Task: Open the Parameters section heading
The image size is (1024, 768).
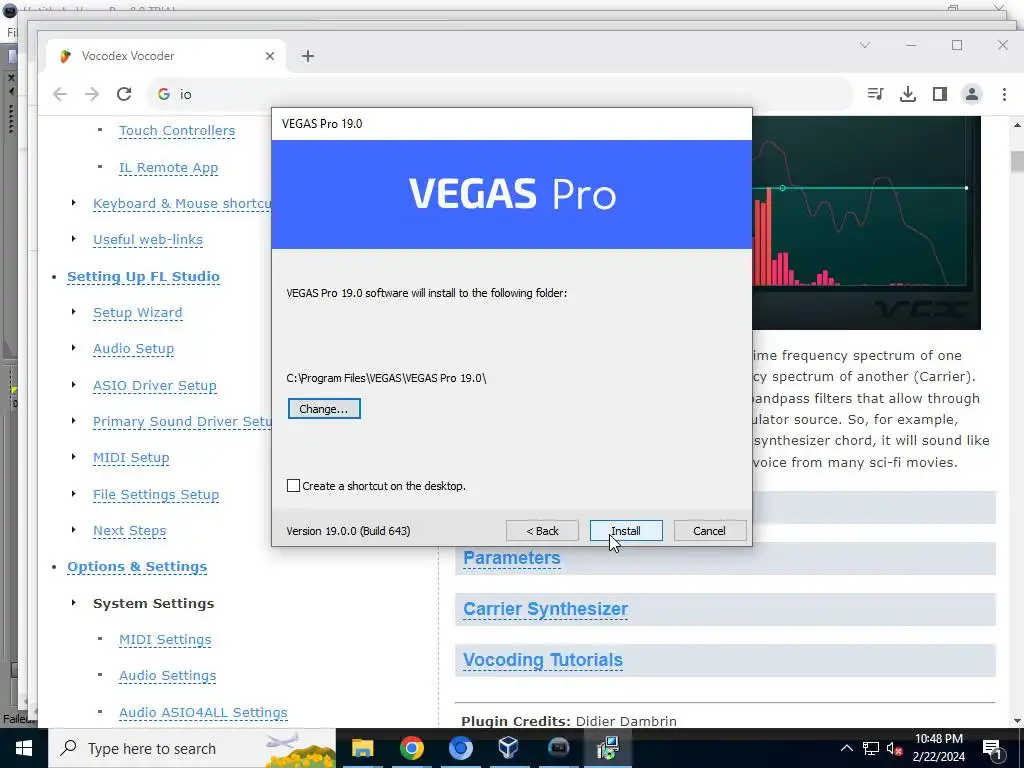Action: pyautogui.click(x=512, y=558)
